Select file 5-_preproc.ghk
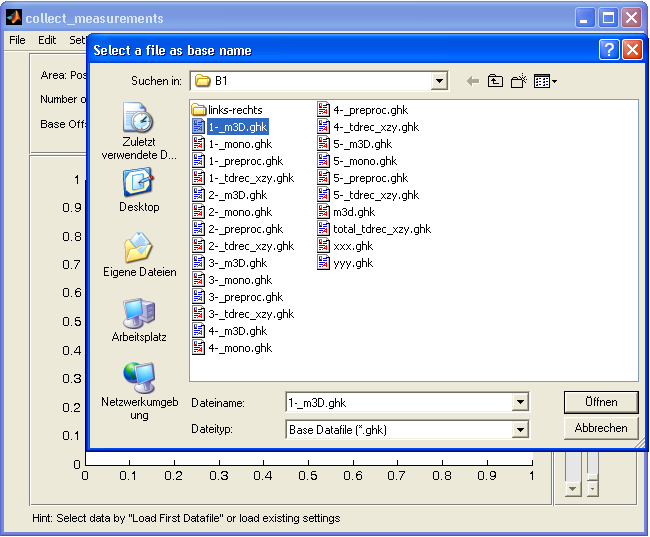This screenshot has height=537, width=650. pos(363,178)
